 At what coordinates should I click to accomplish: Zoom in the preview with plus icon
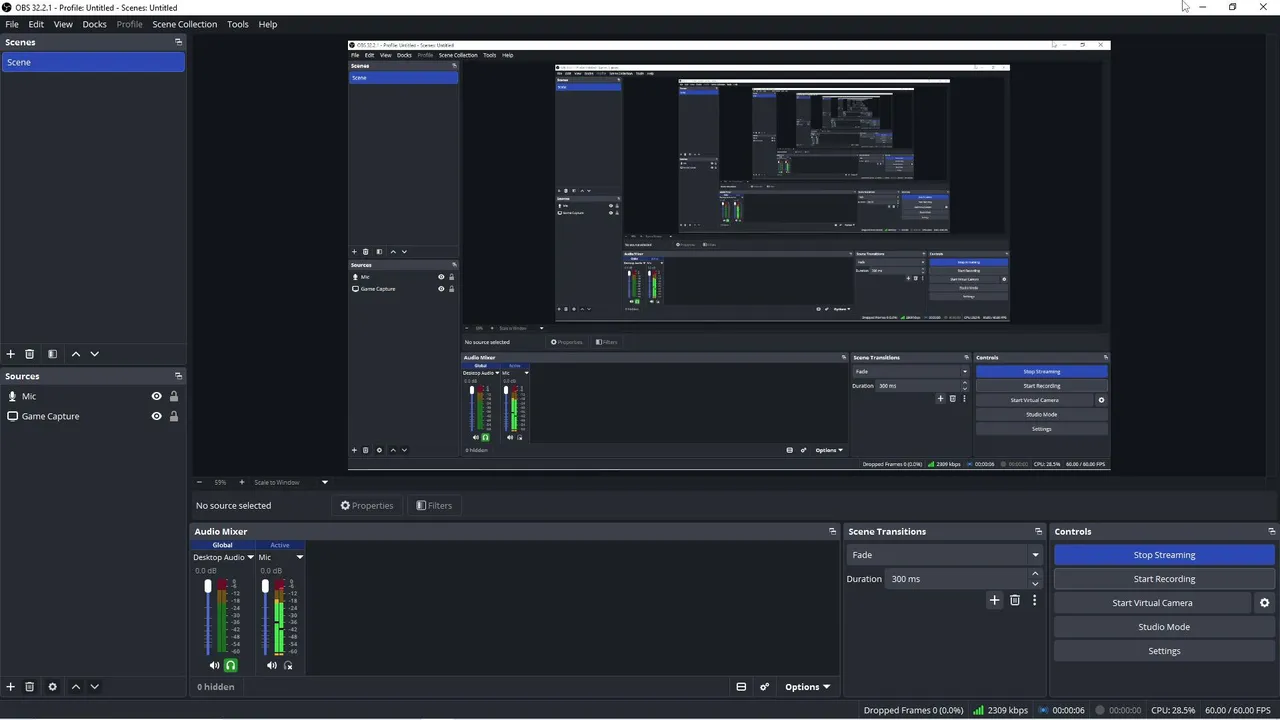pyautogui.click(x=241, y=482)
